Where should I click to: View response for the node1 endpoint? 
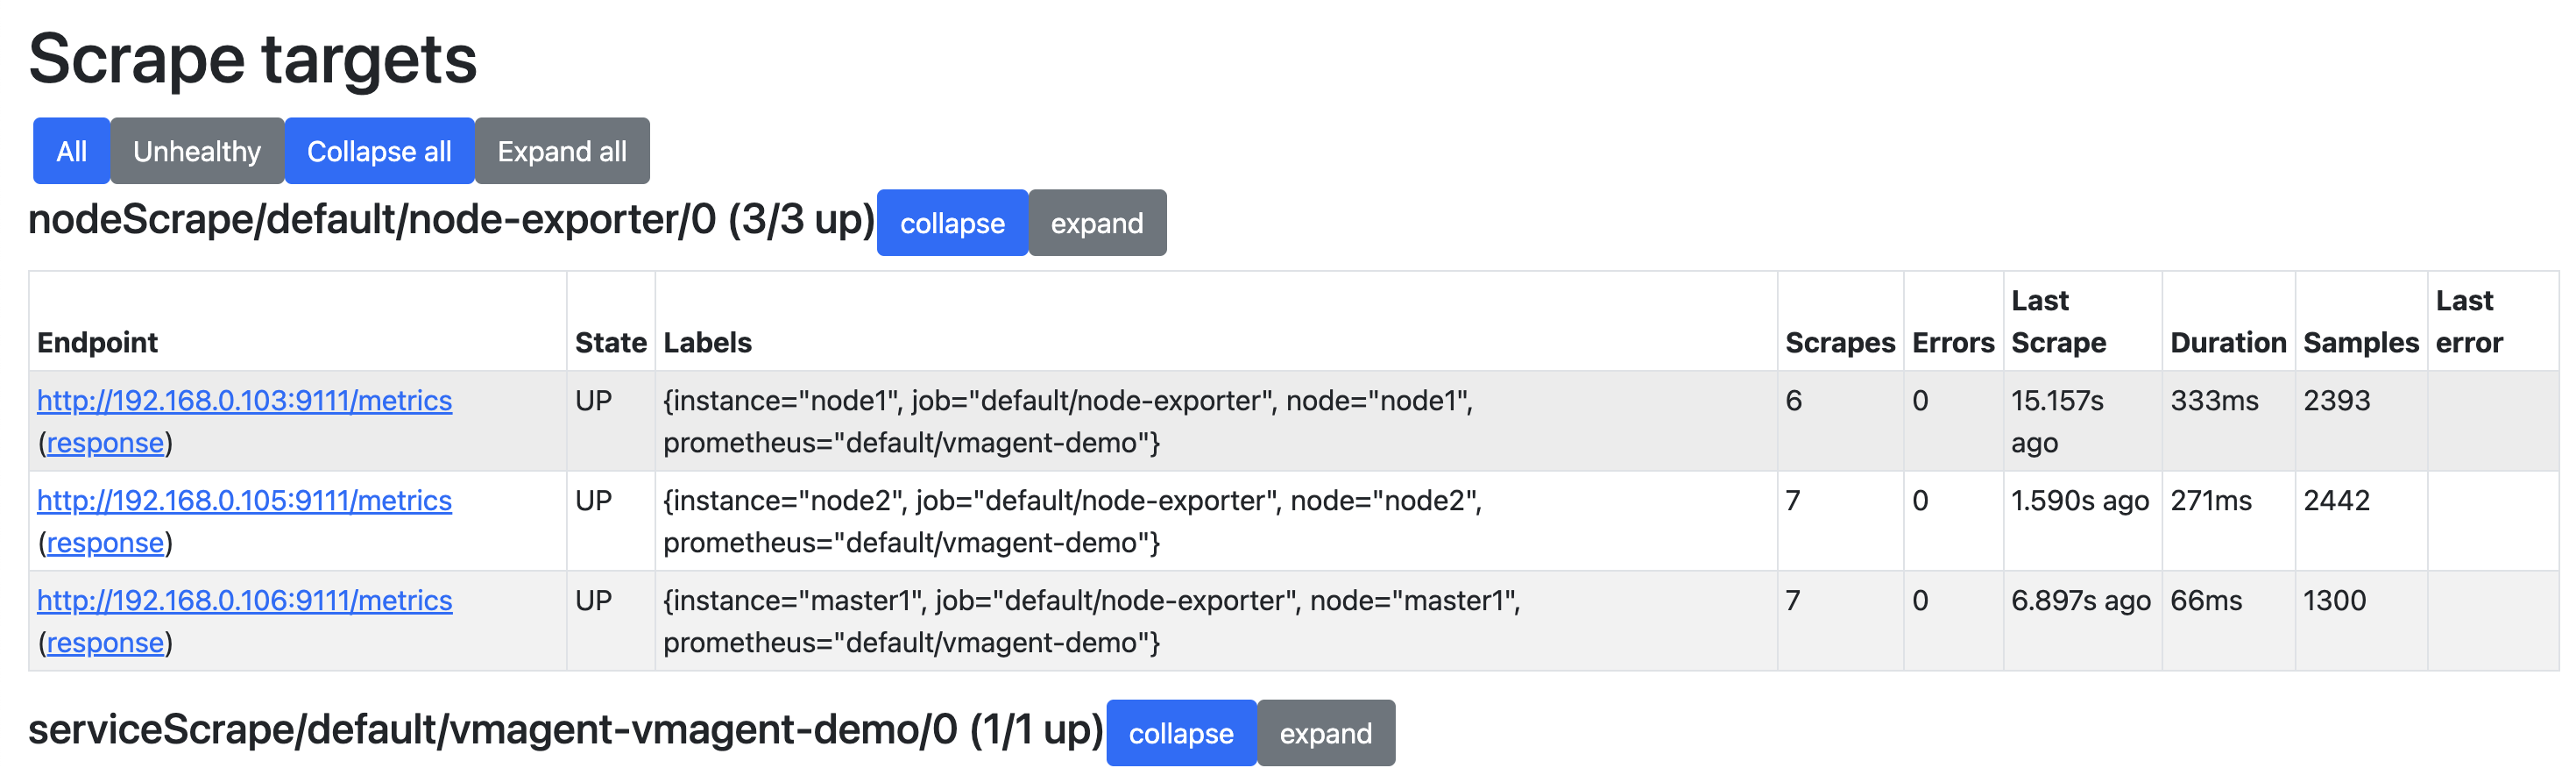(x=105, y=443)
